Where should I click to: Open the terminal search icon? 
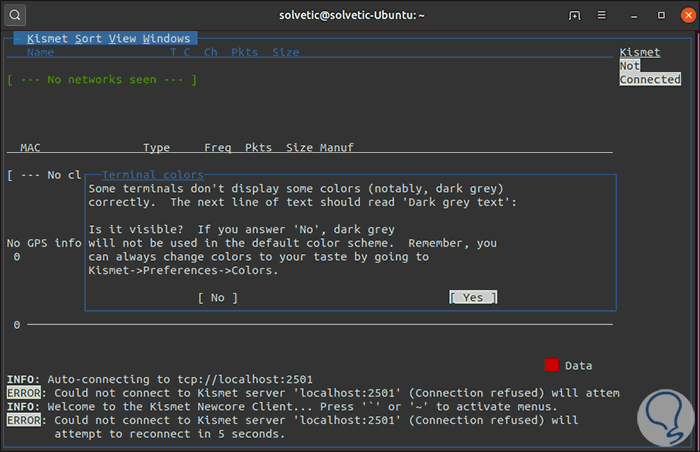coord(15,15)
